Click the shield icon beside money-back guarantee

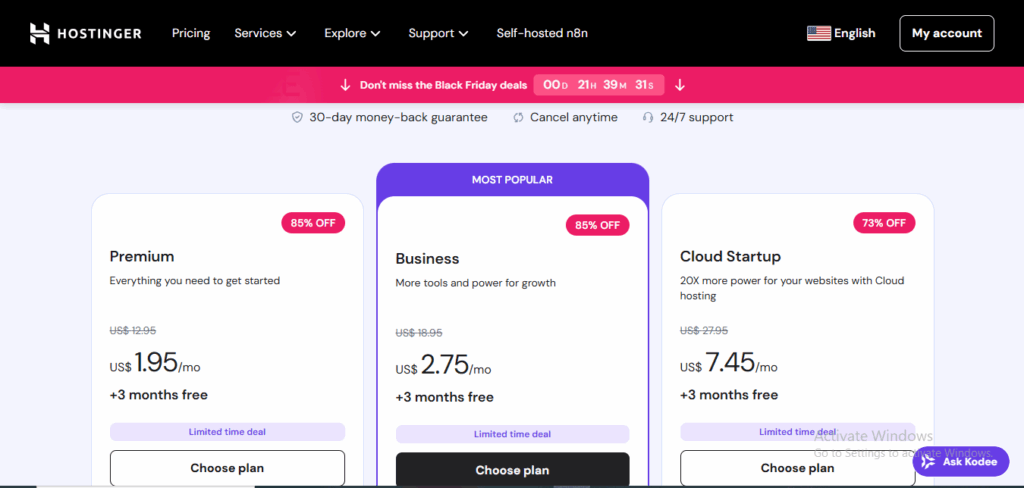click(297, 118)
